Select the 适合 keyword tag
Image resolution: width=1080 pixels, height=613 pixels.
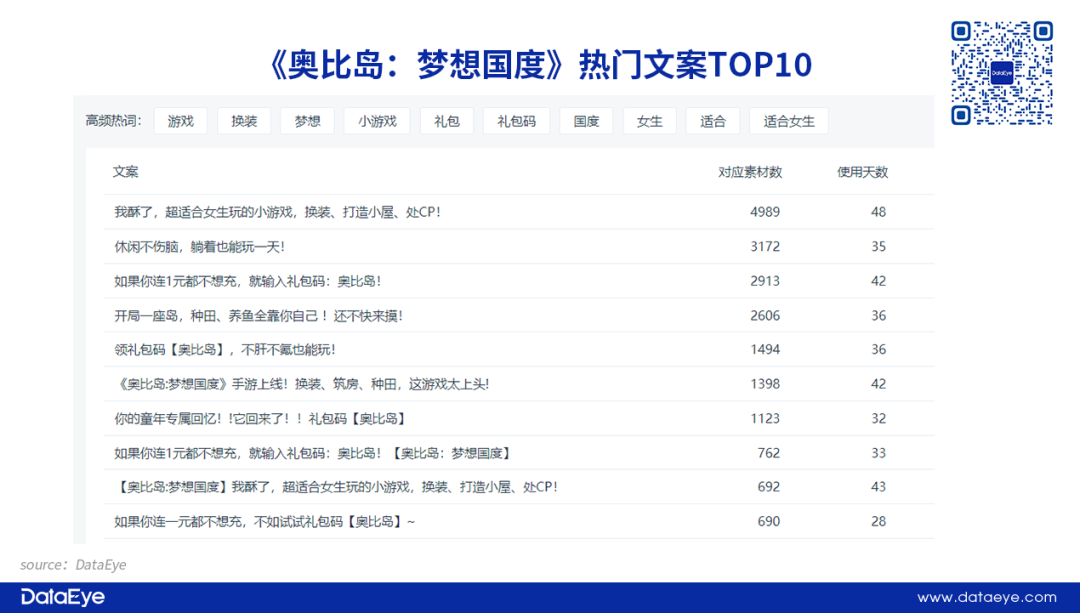(713, 121)
